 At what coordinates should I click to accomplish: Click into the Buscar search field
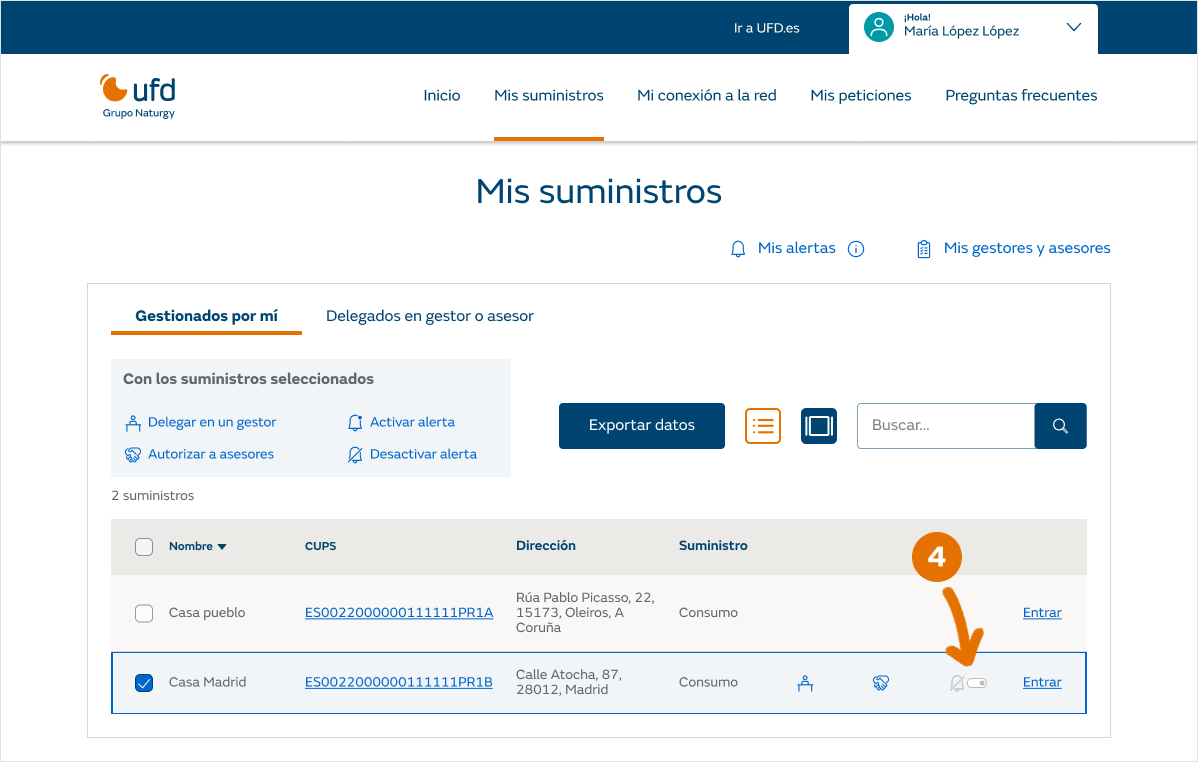point(945,426)
